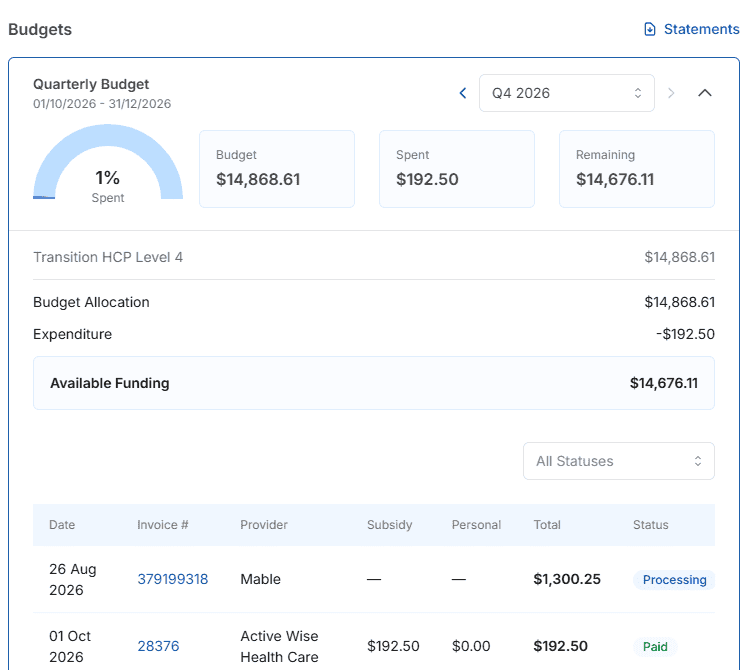
Task: Click the Statements download document icon
Action: [x=650, y=29]
